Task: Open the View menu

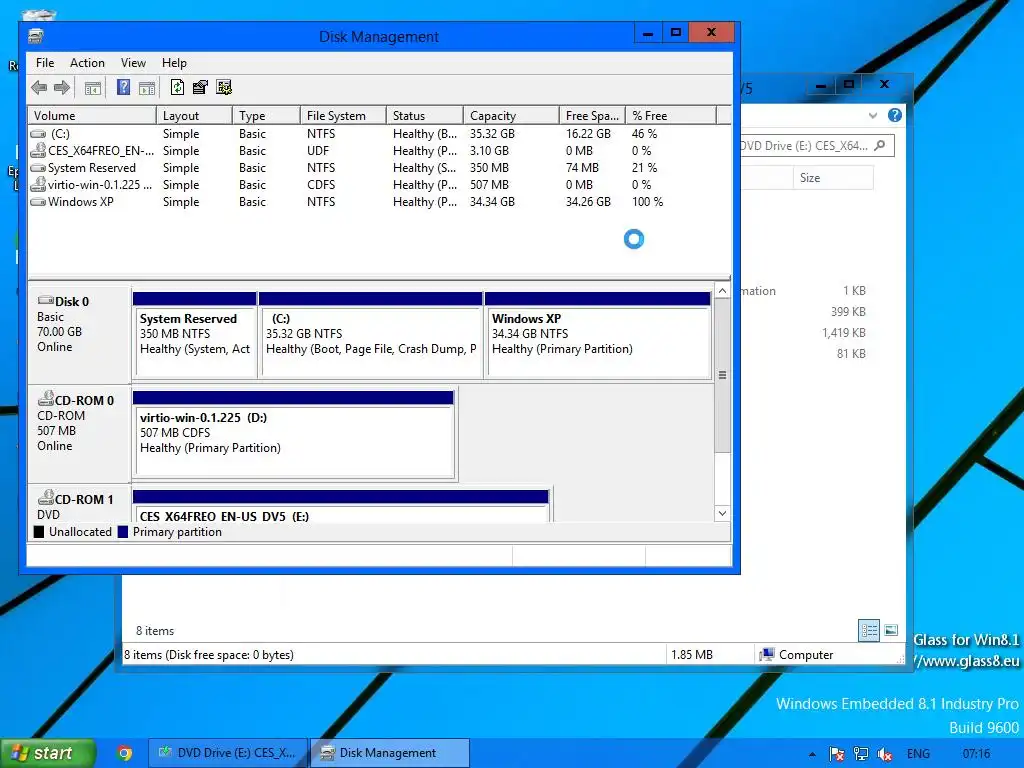Action: pyautogui.click(x=133, y=63)
